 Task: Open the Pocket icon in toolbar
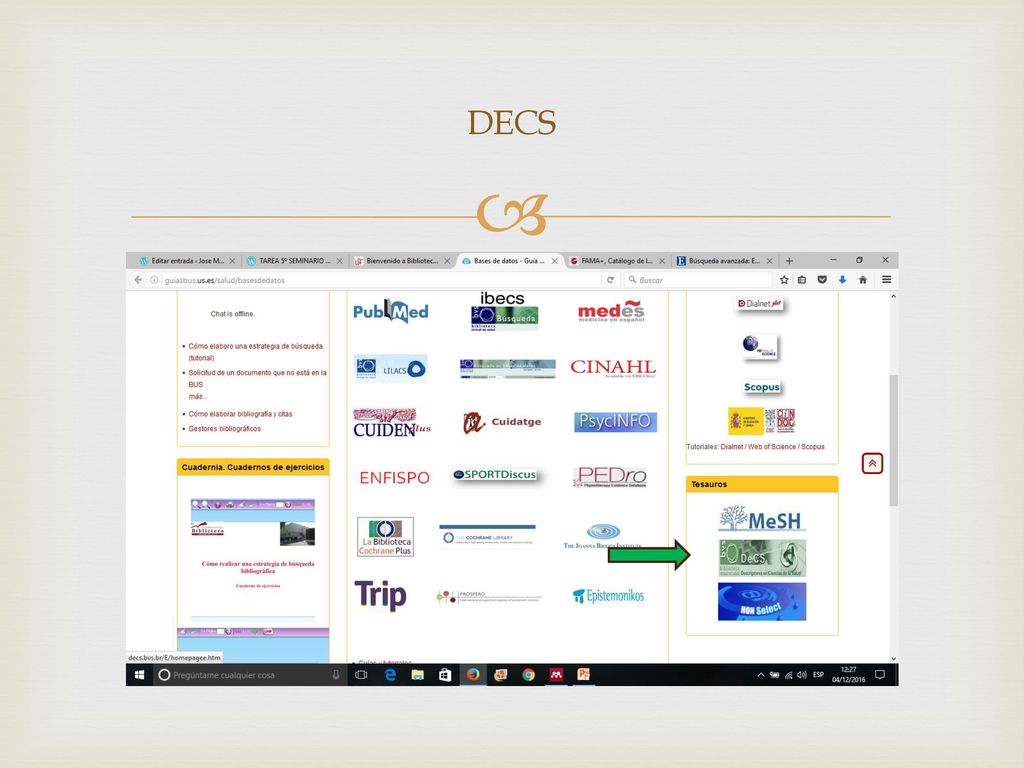click(x=822, y=280)
